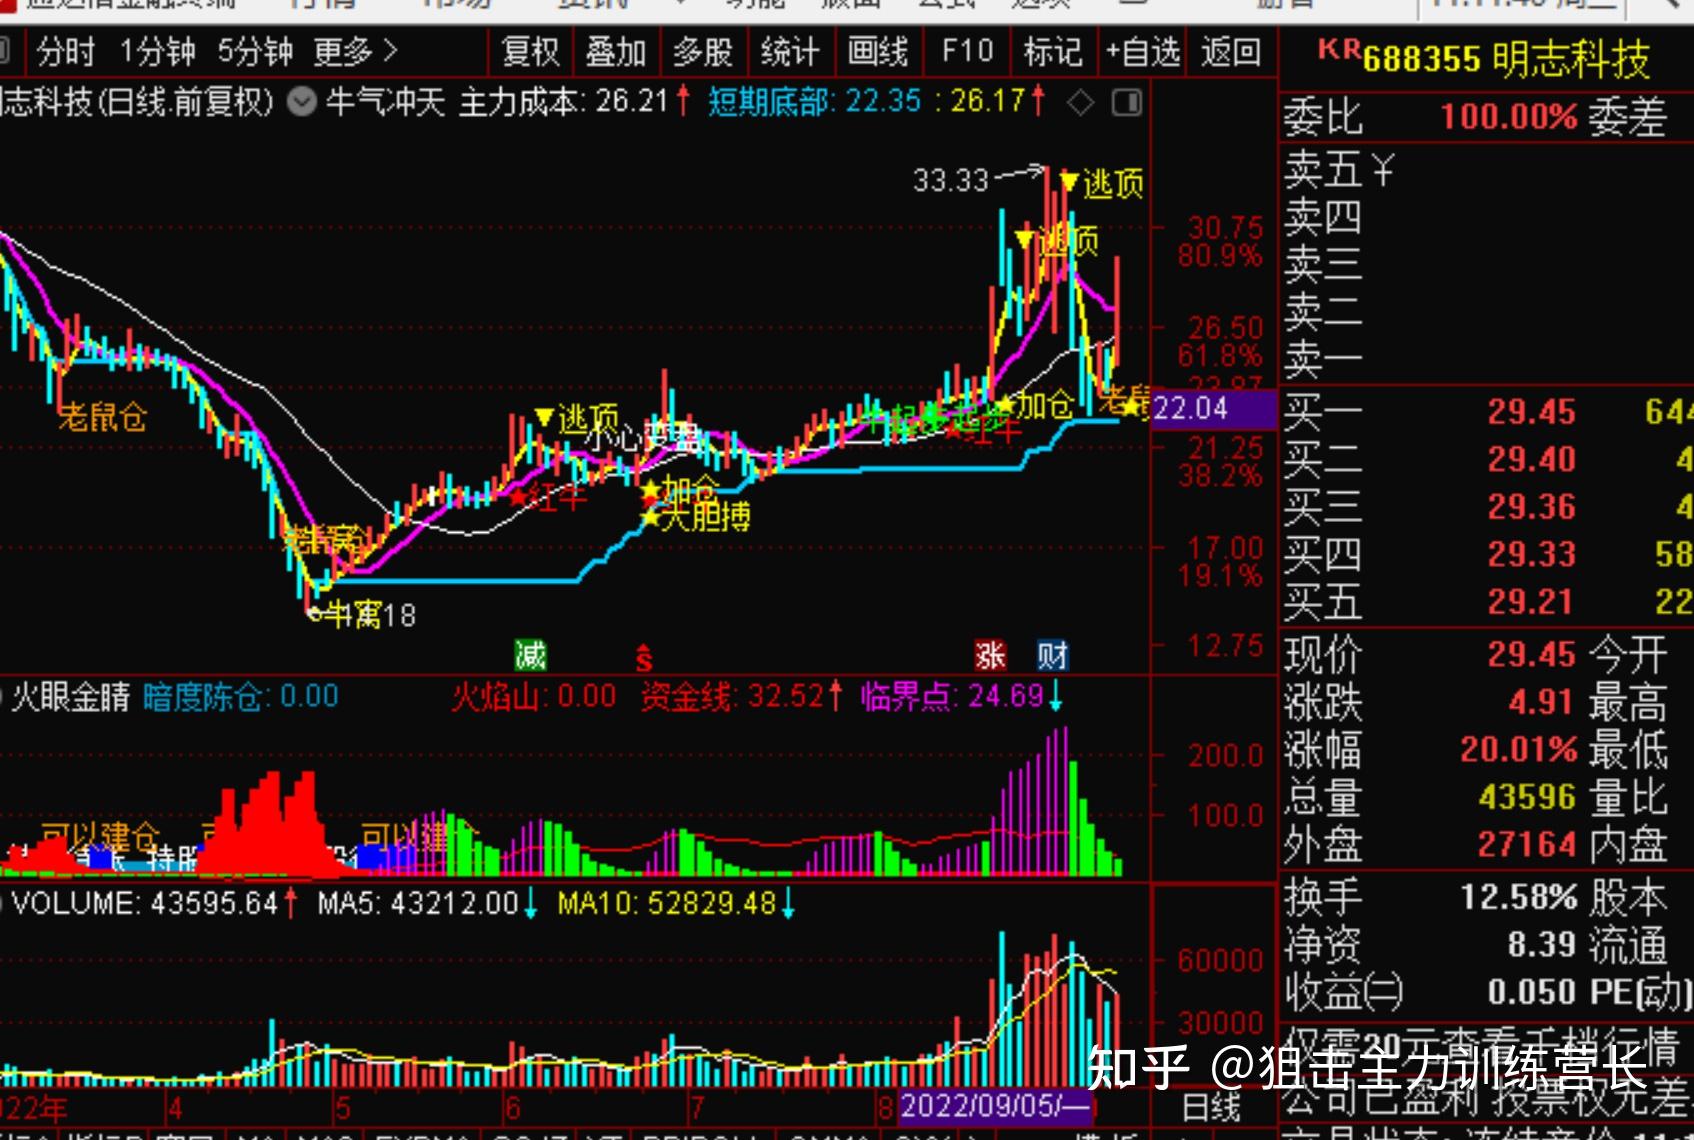Viewport: 1694px width, 1140px height.
Task: Select 买三 price 29.36 row
Action: click(1487, 507)
